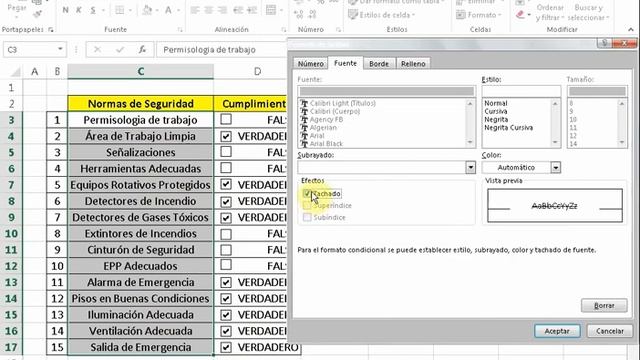Click the decrease decimal icon

pos(313,15)
